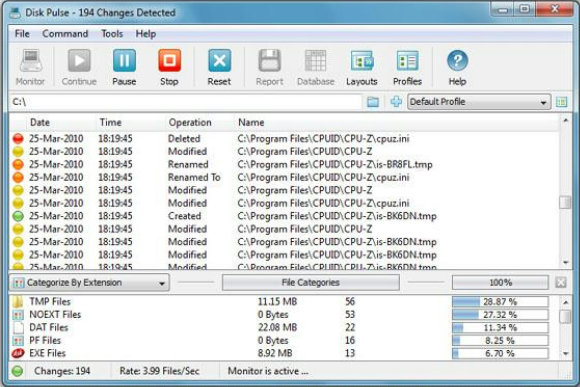The height and width of the screenshot is (387, 580).
Task: Click the green Created status icon
Action: (x=18, y=216)
